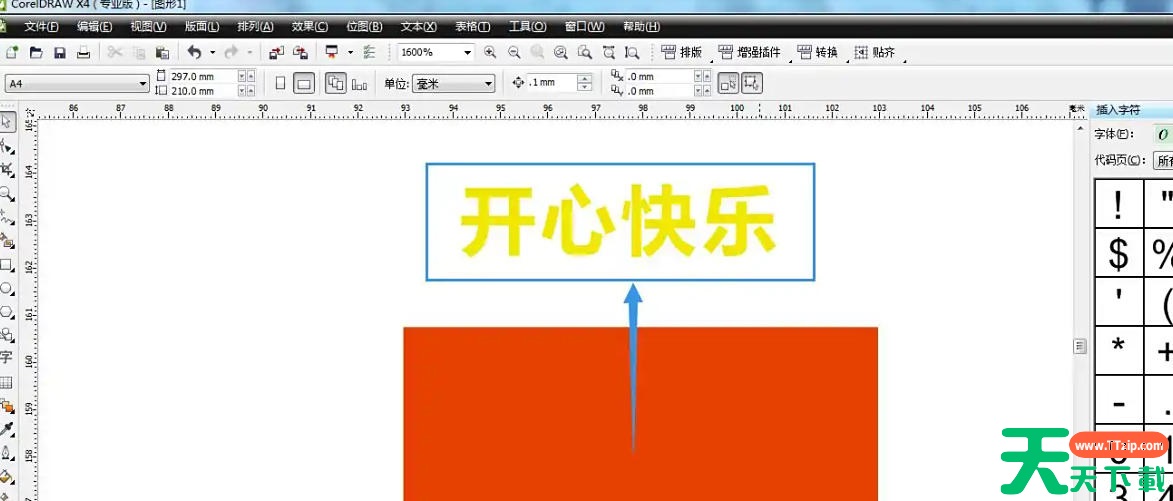The image size is (1173, 501).
Task: Set page to Landscape orientation
Action: tap(303, 84)
